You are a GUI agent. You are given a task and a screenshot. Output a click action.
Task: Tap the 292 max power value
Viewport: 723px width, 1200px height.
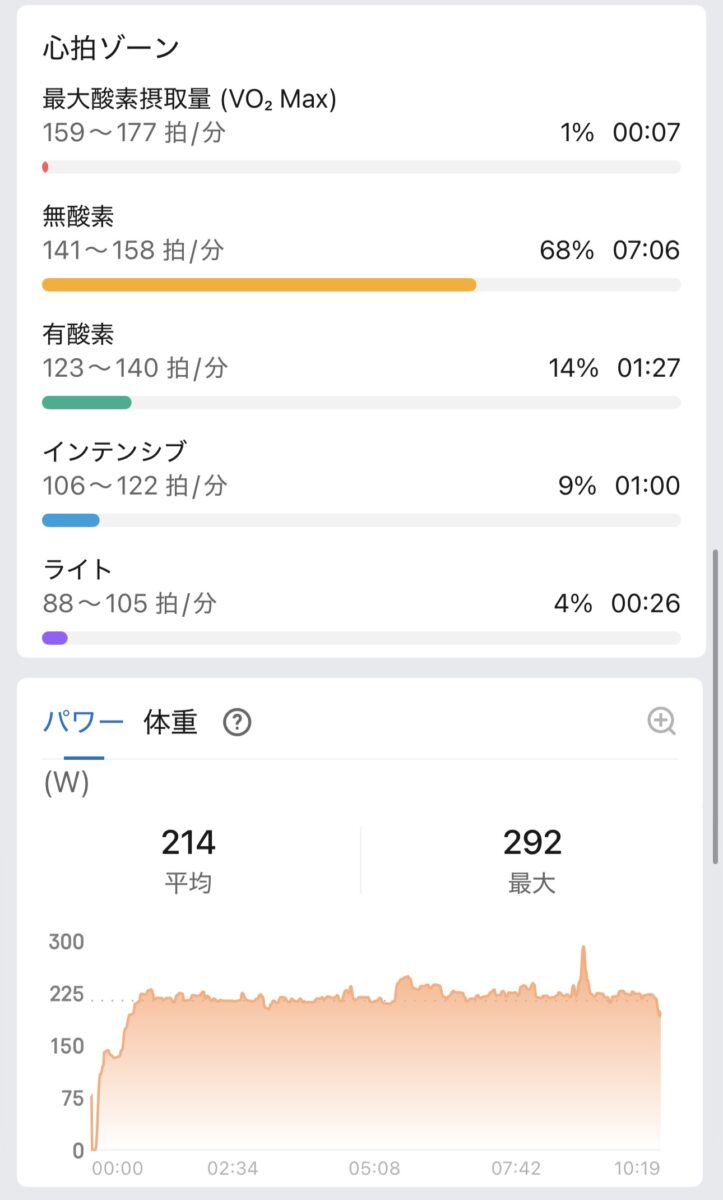(532, 843)
